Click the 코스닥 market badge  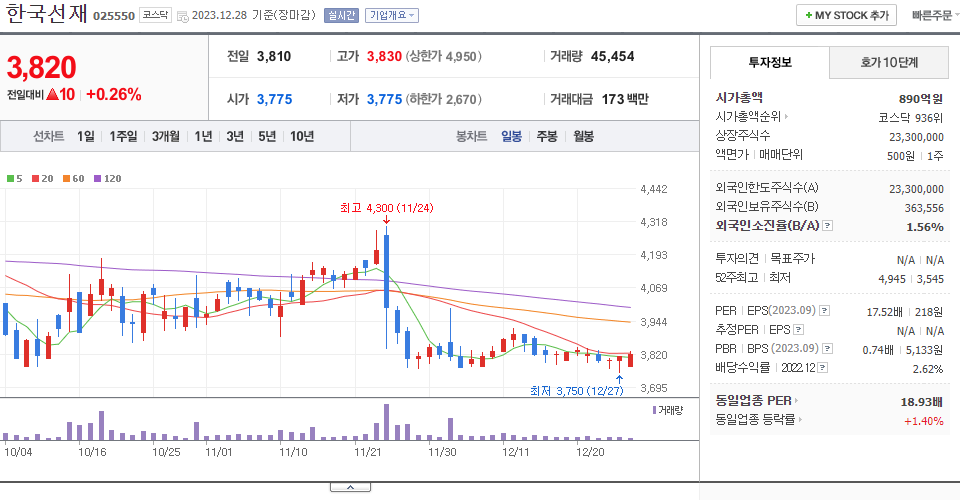coord(156,15)
